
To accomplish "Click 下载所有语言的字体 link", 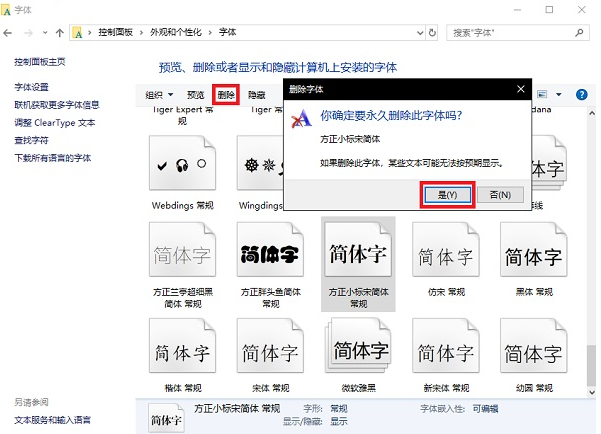I will tap(53, 158).
